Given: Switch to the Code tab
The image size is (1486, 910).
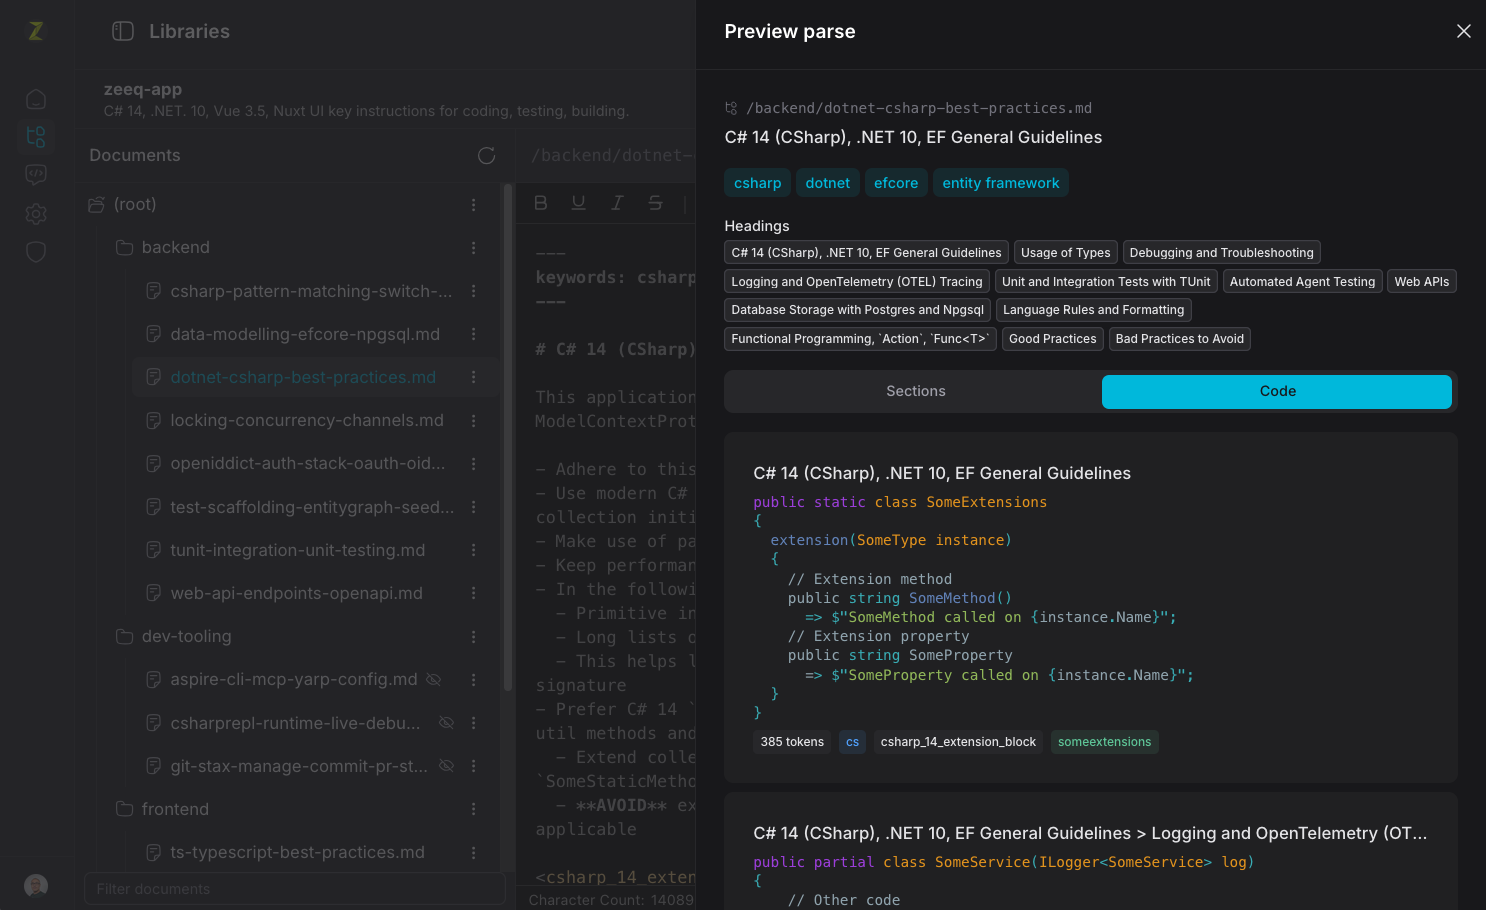Looking at the screenshot, I should [1277, 391].
